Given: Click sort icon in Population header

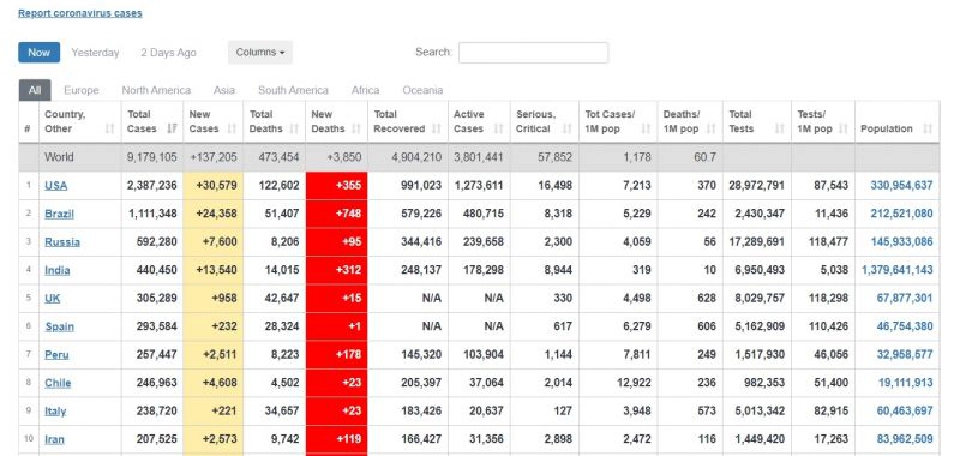Looking at the screenshot, I should 928,129.
